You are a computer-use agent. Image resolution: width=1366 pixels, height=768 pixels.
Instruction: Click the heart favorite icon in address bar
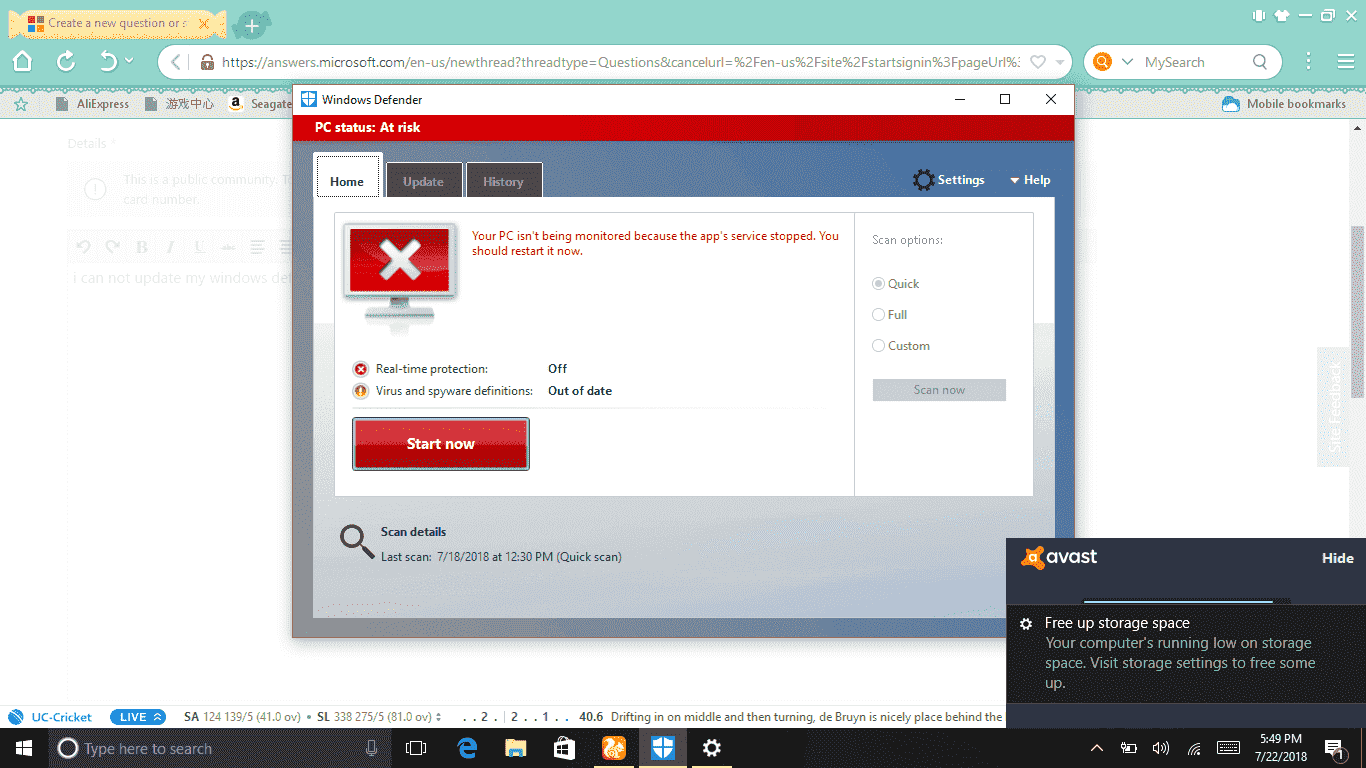click(1038, 62)
